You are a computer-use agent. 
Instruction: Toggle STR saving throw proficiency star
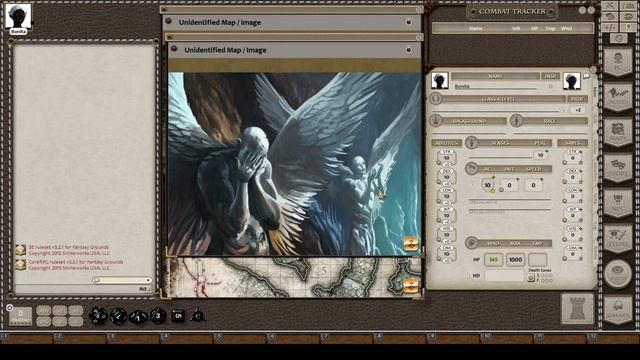(x=581, y=162)
